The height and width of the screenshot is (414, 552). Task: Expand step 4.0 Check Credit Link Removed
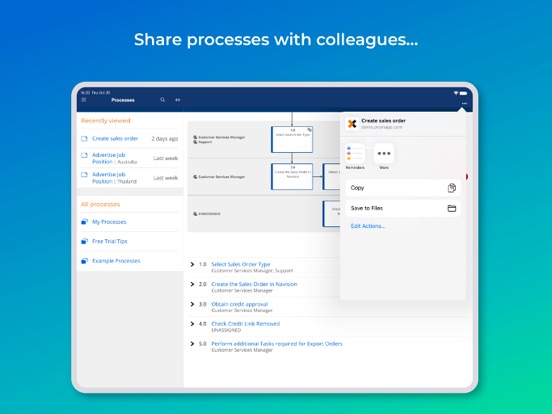192,324
